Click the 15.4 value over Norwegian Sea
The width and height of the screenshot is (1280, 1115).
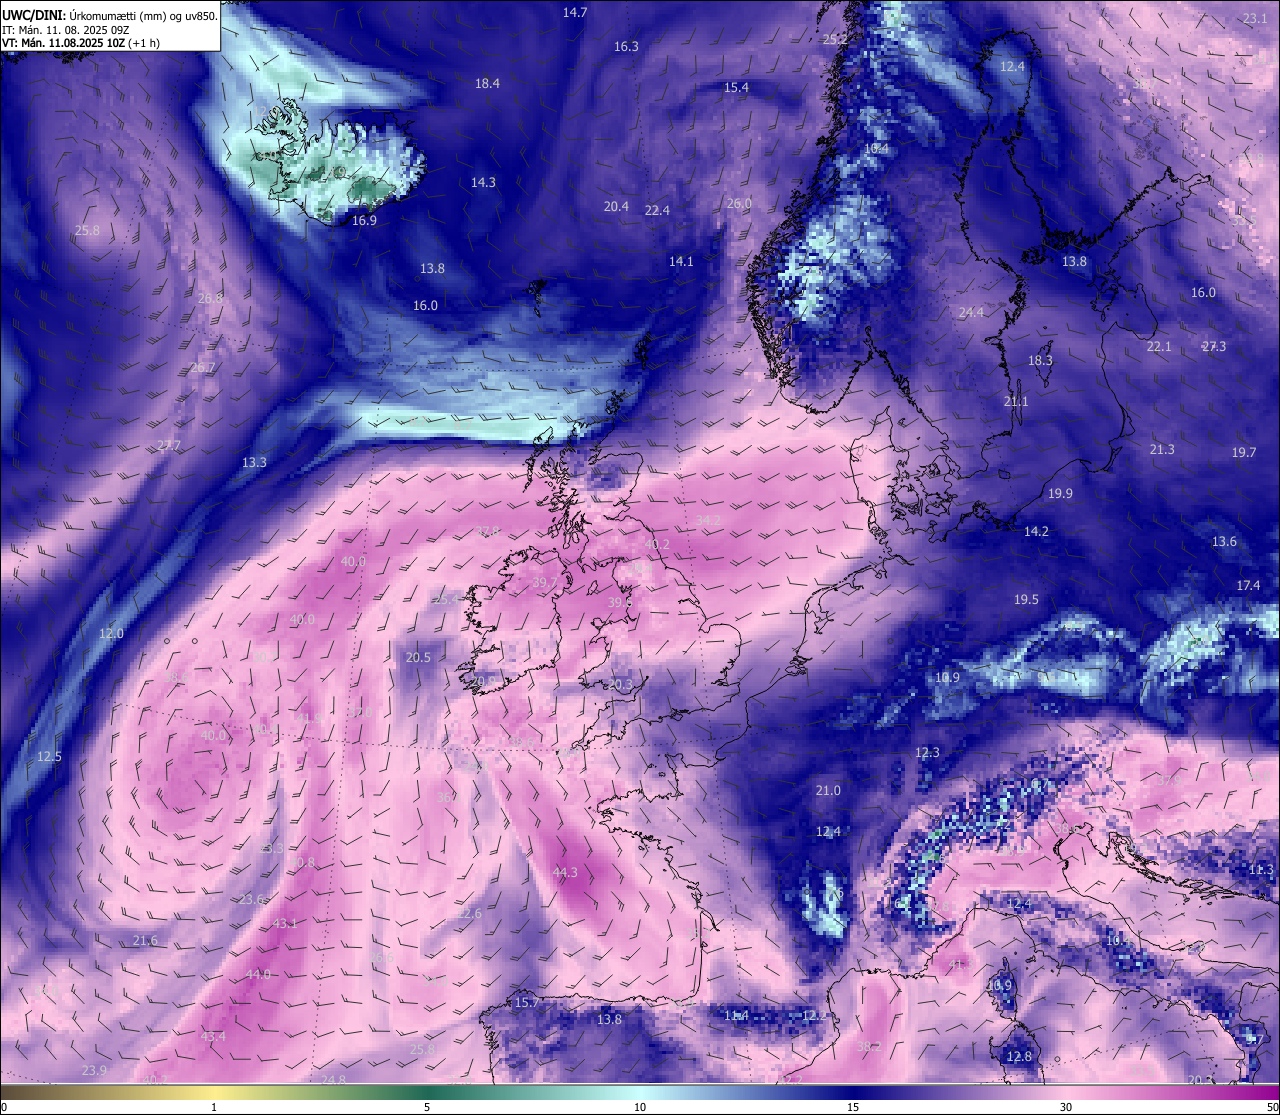point(736,88)
